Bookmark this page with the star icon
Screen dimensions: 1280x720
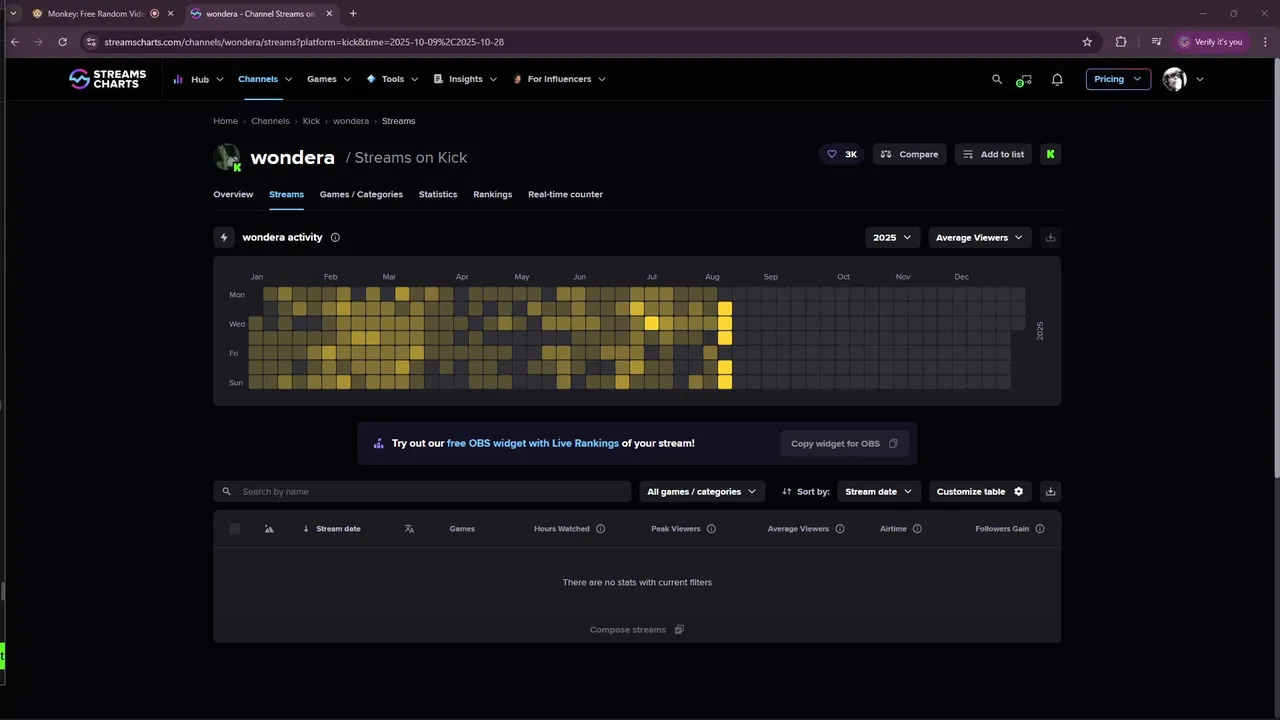click(1087, 42)
